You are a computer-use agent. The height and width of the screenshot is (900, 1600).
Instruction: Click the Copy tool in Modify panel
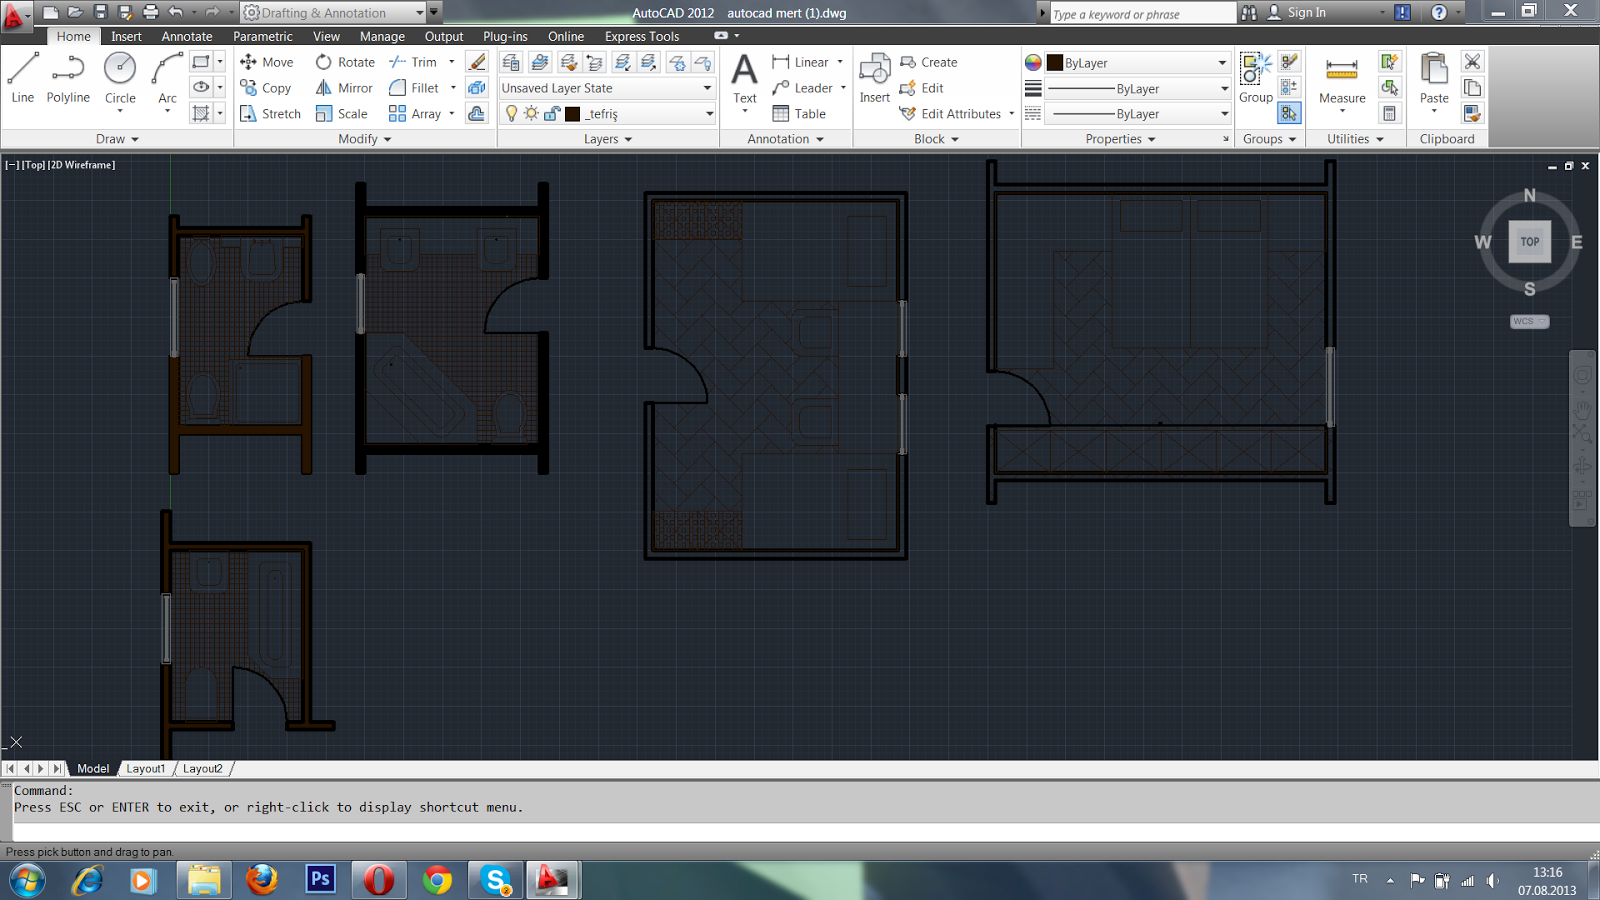click(266, 88)
